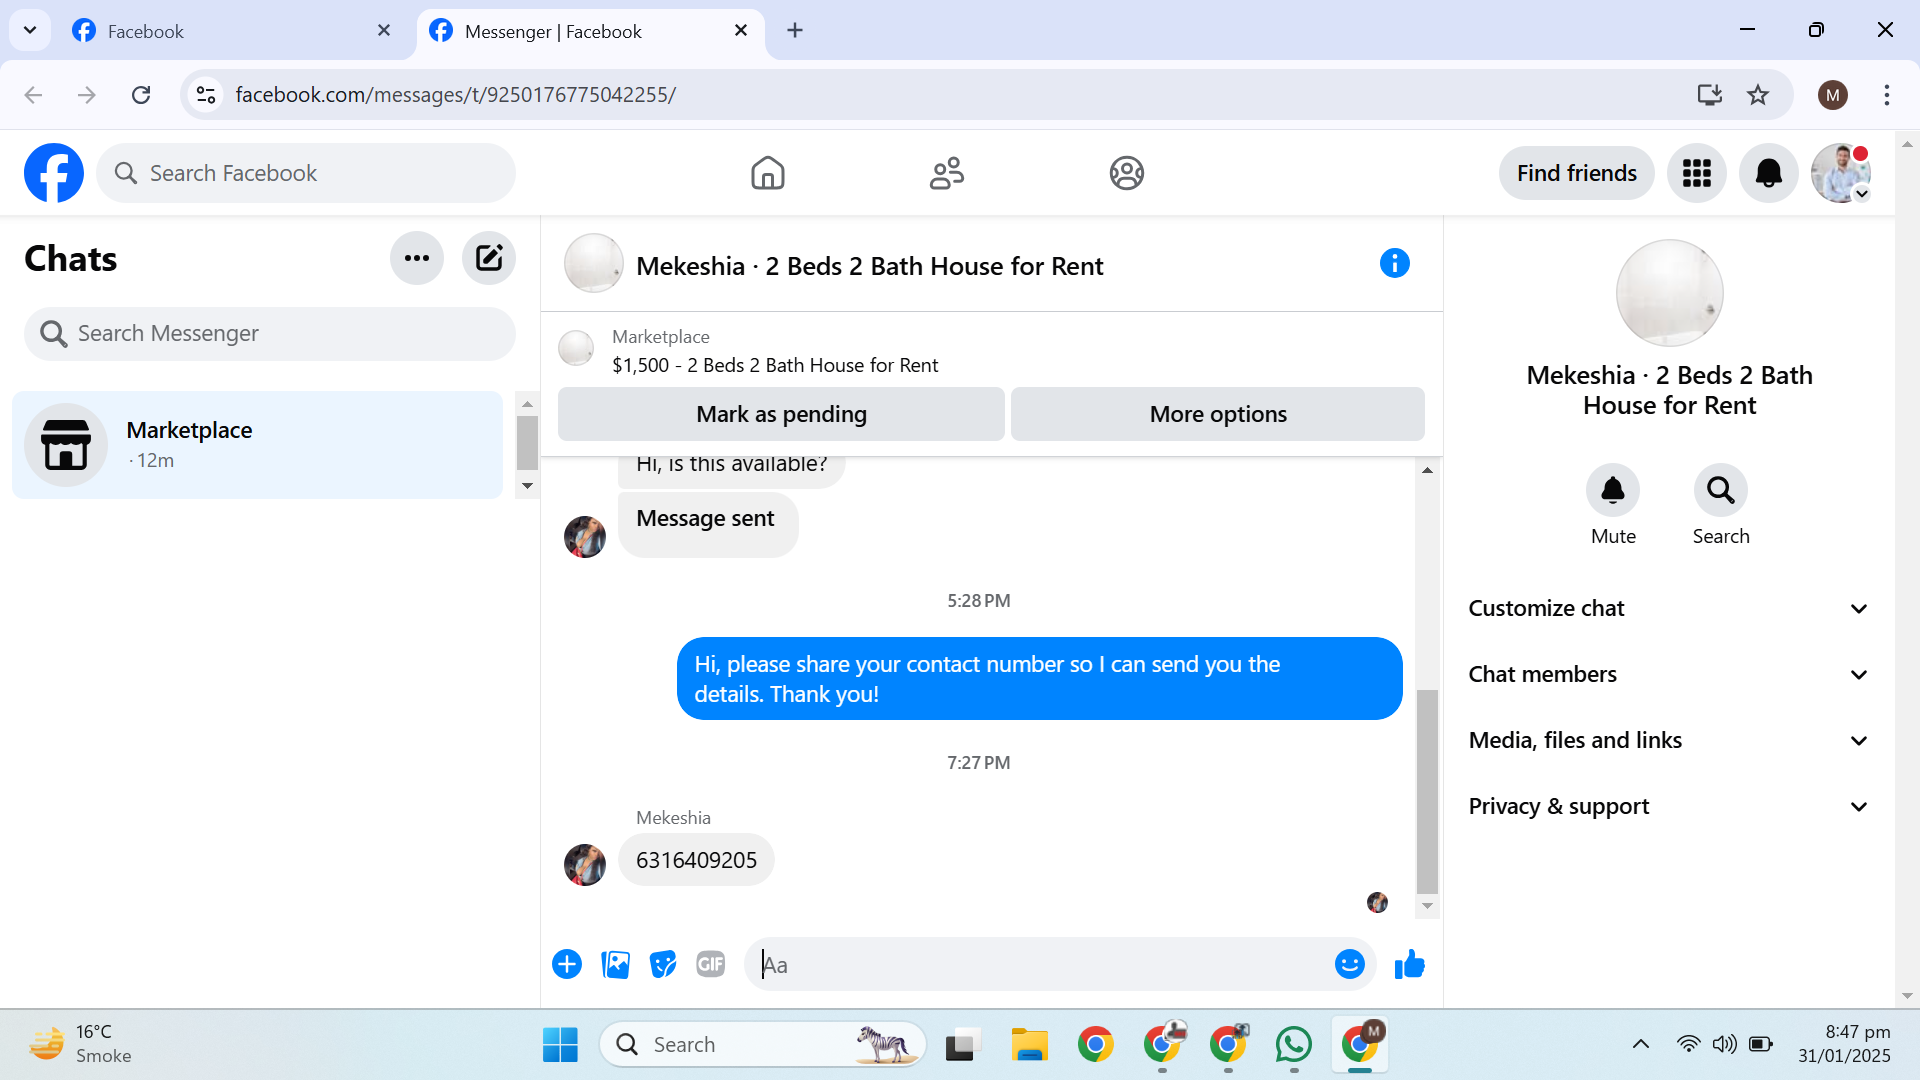Go back to the previous page

[33, 95]
